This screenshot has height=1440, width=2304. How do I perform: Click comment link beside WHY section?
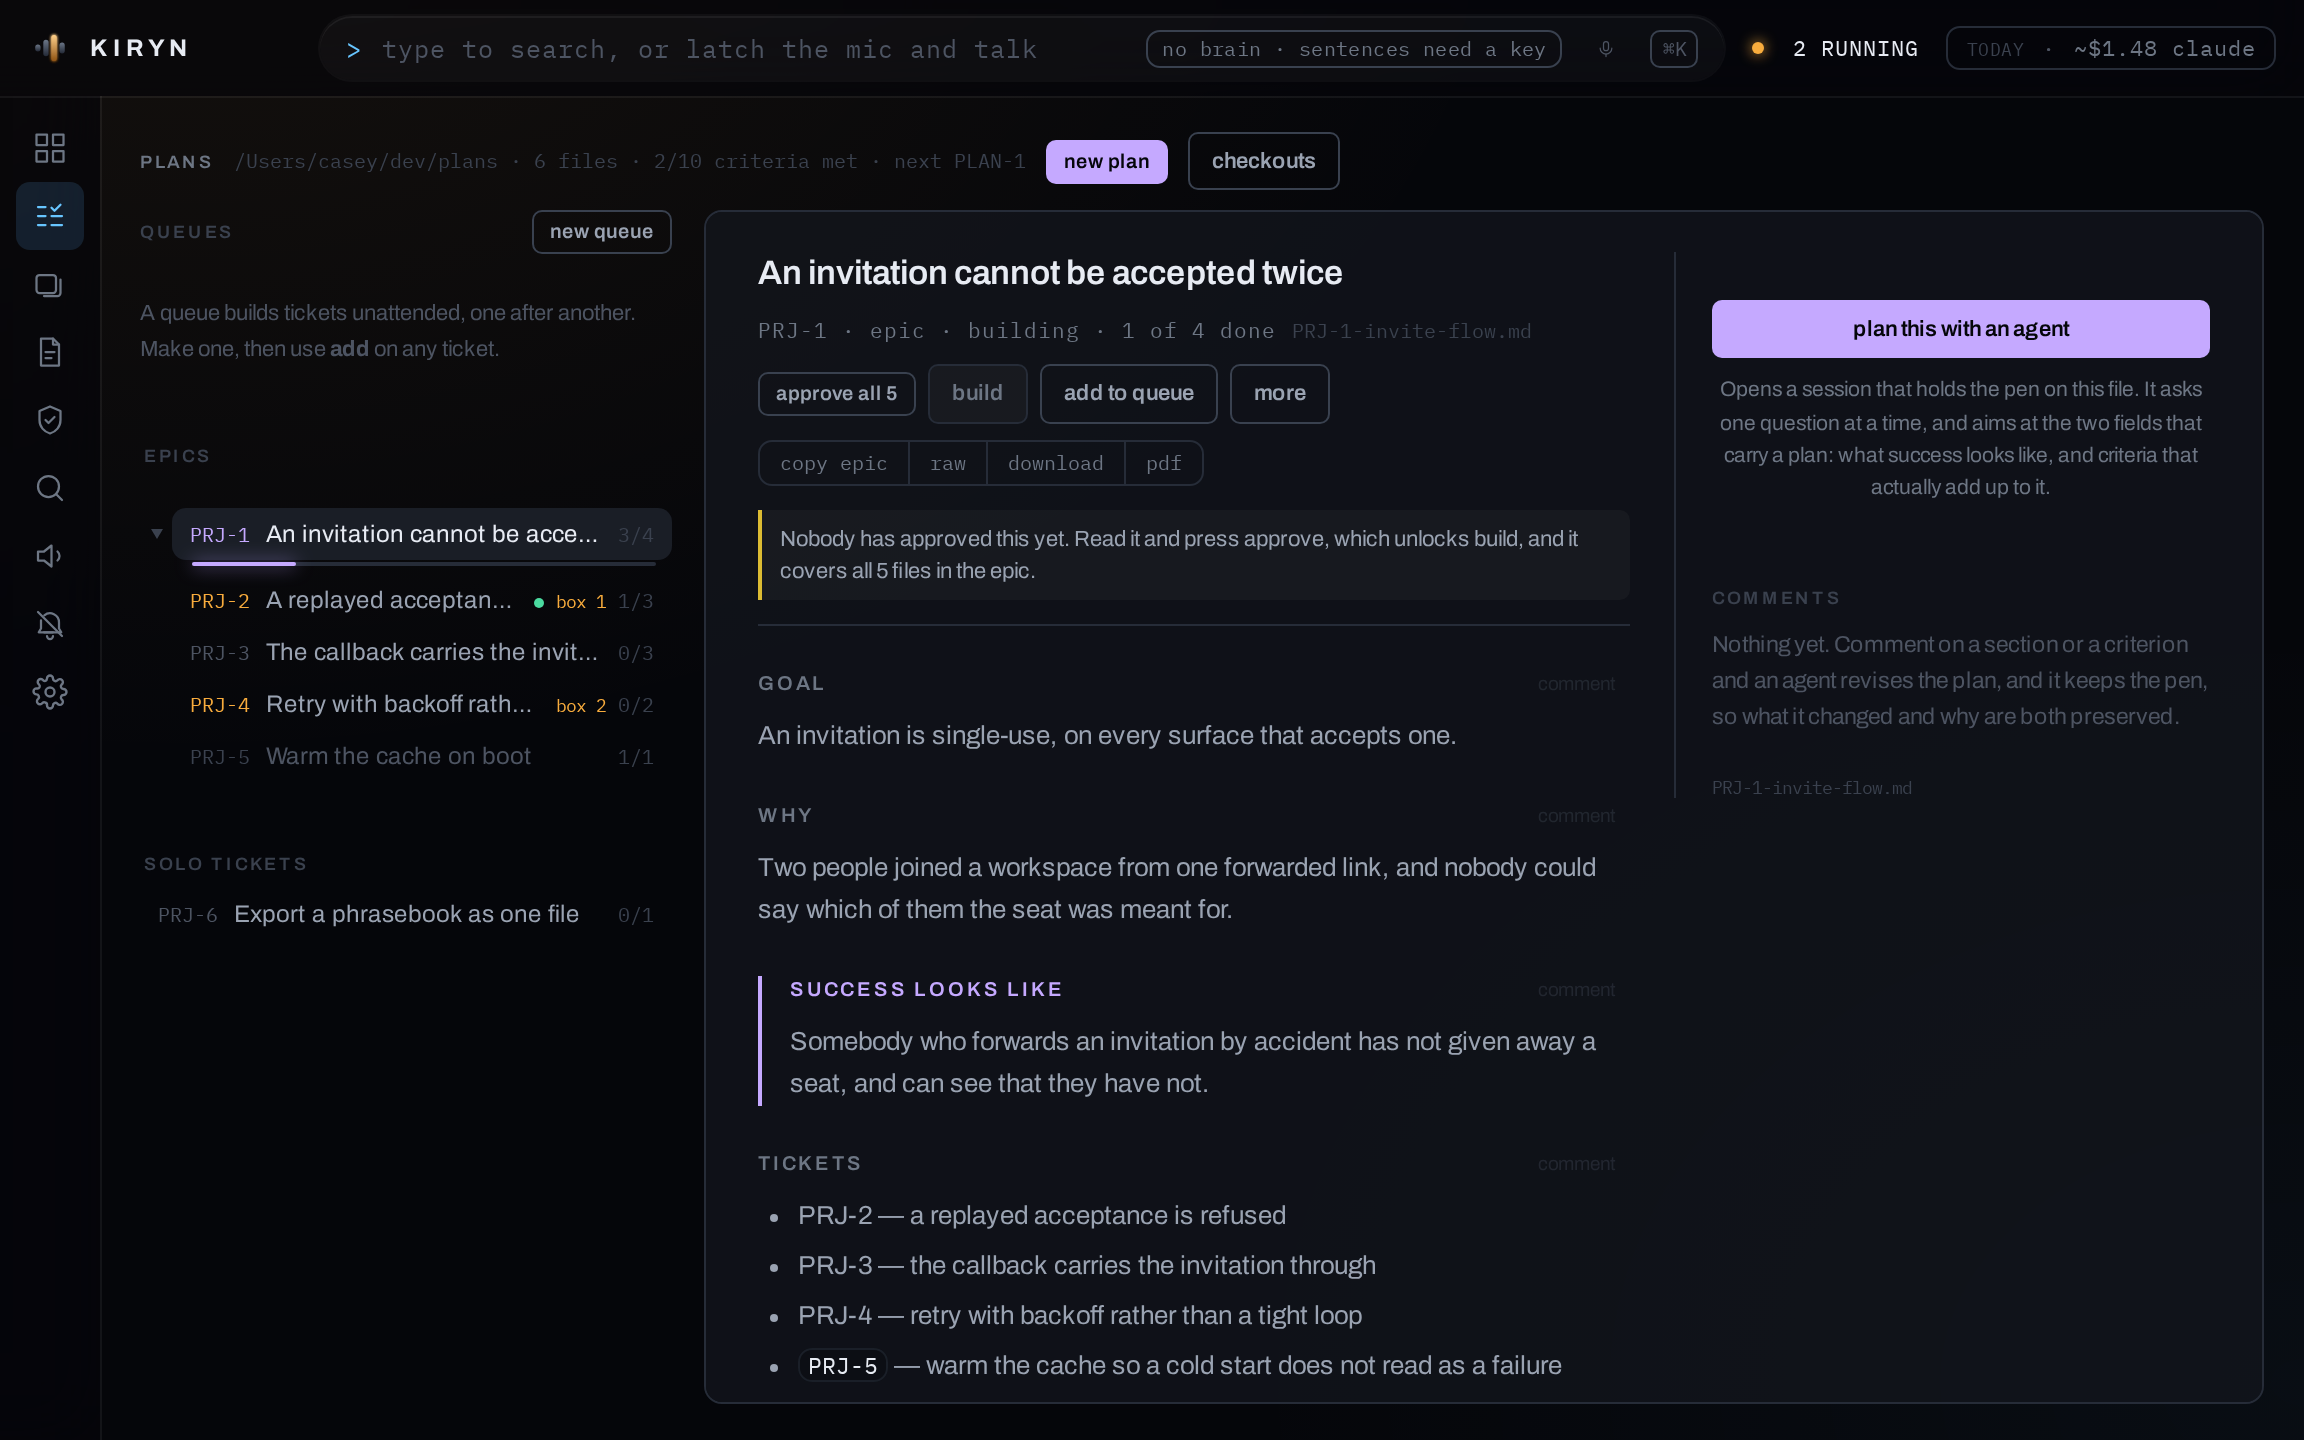(x=1576, y=816)
